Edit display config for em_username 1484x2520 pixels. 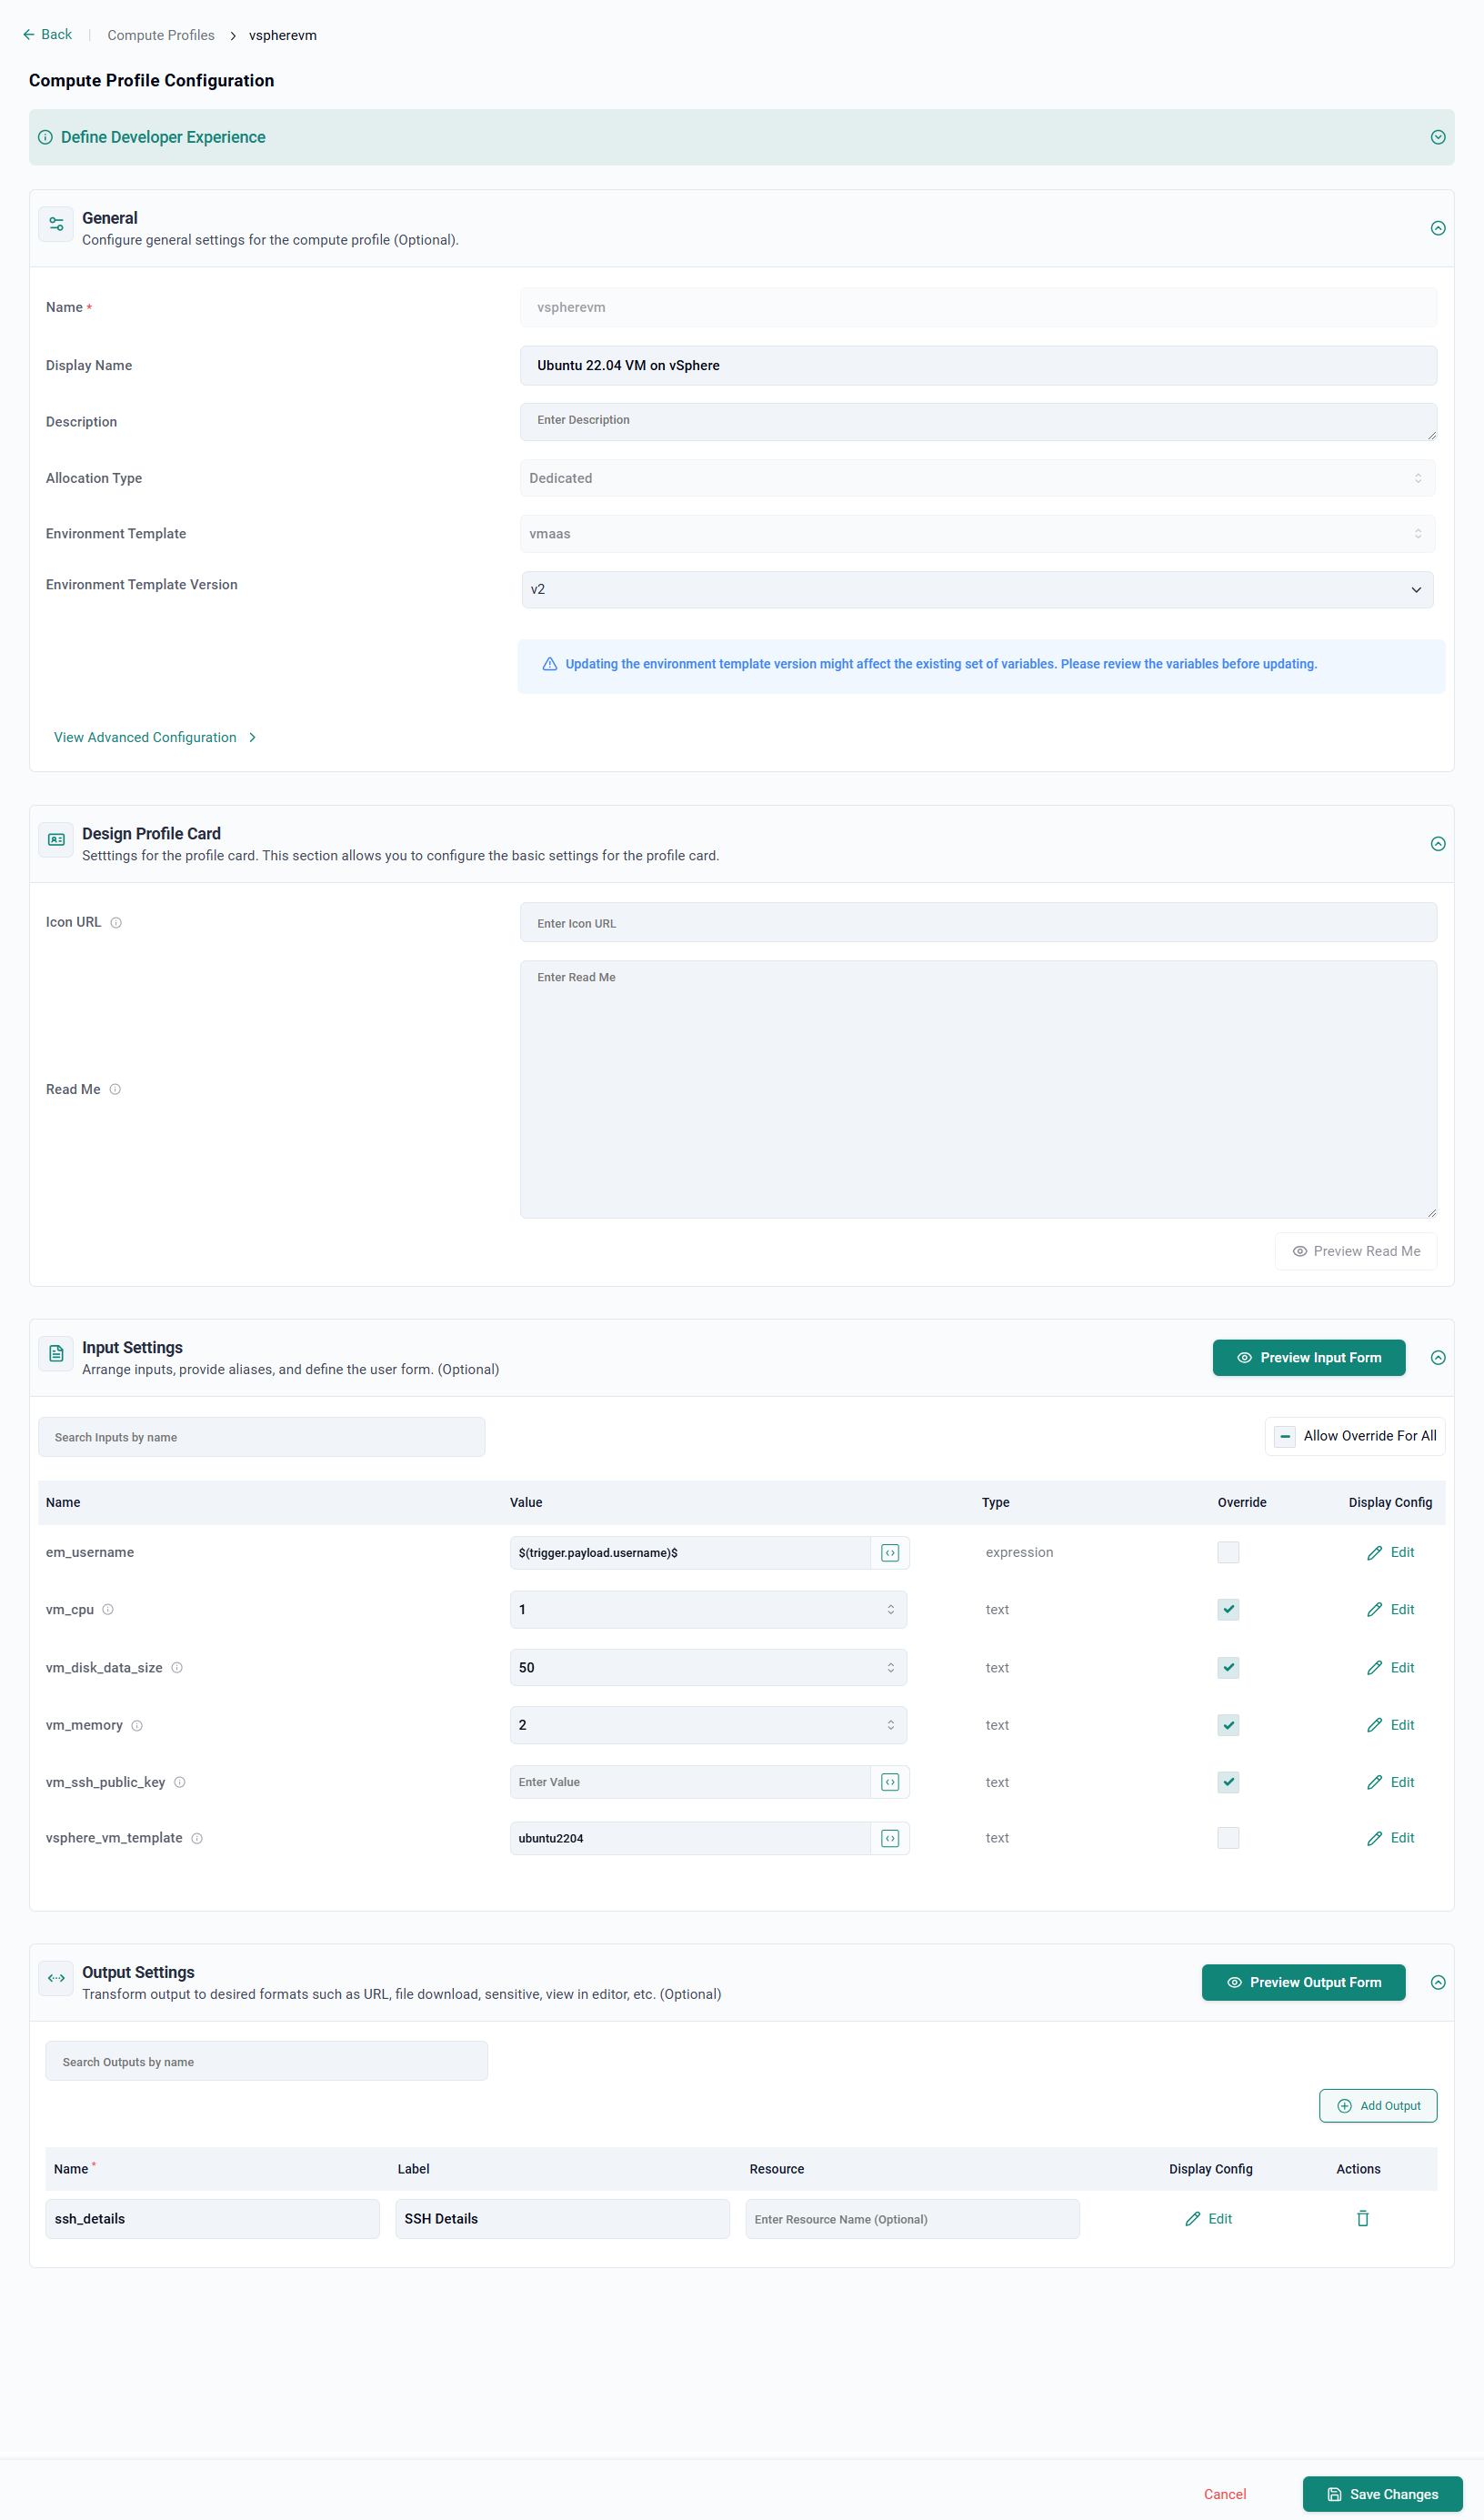pyautogui.click(x=1391, y=1553)
